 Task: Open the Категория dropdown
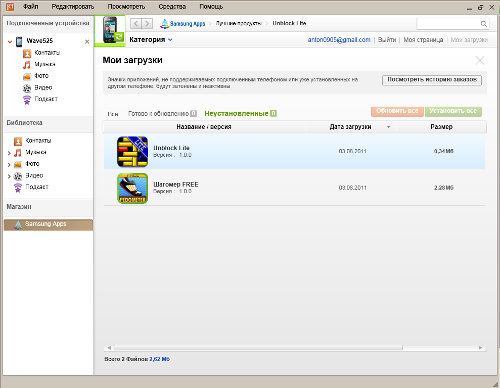(151, 40)
